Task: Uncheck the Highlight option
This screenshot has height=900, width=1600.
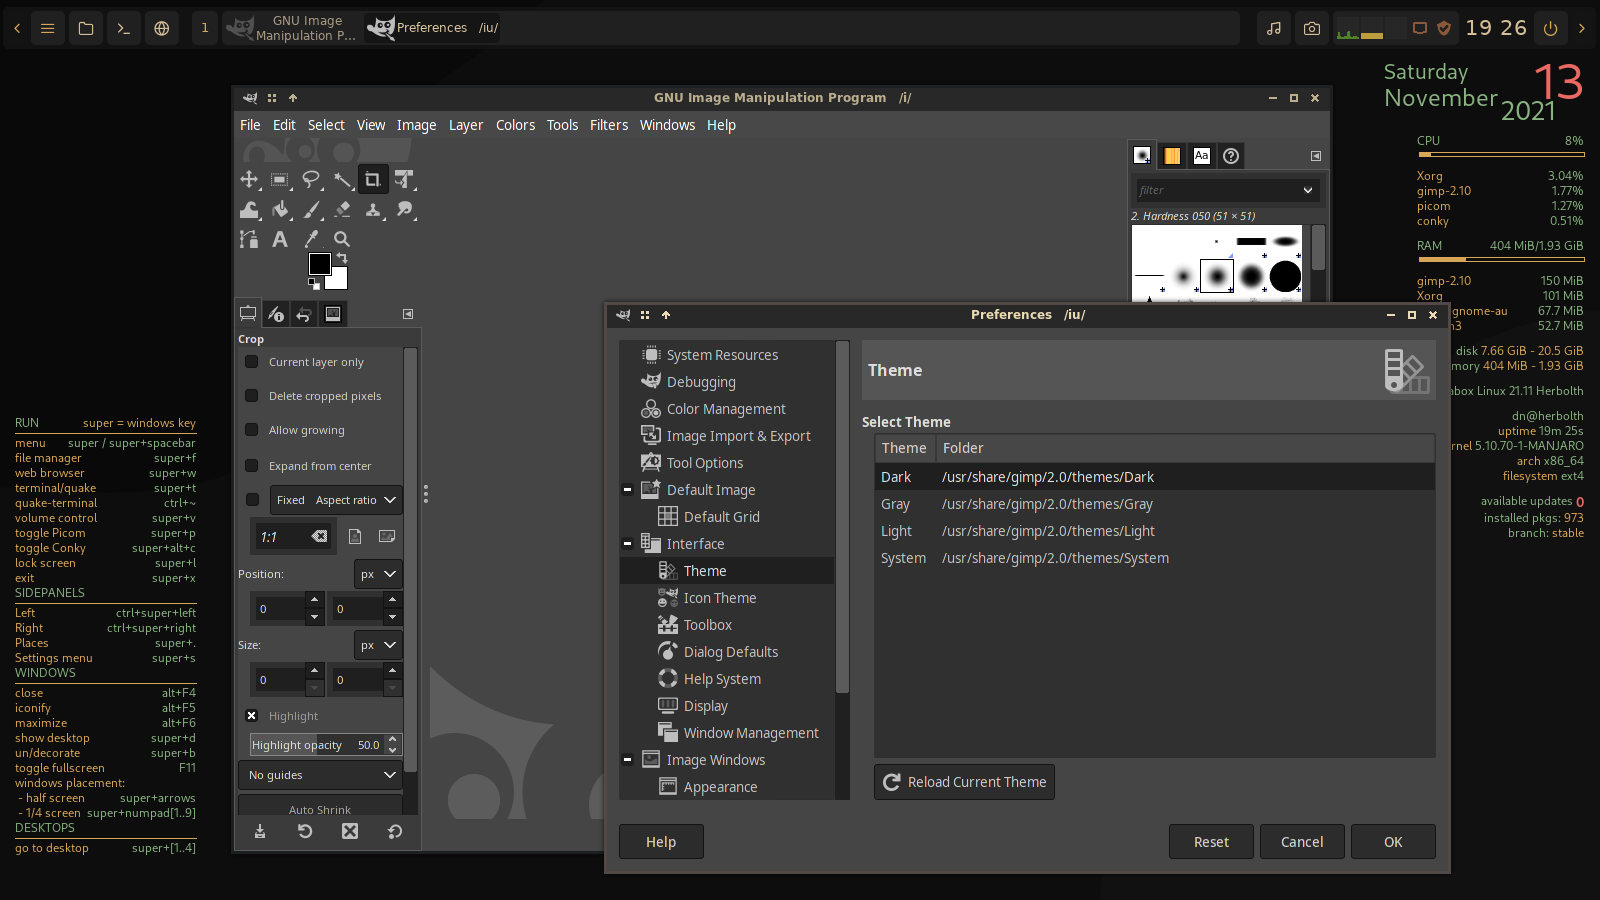Action: point(252,716)
